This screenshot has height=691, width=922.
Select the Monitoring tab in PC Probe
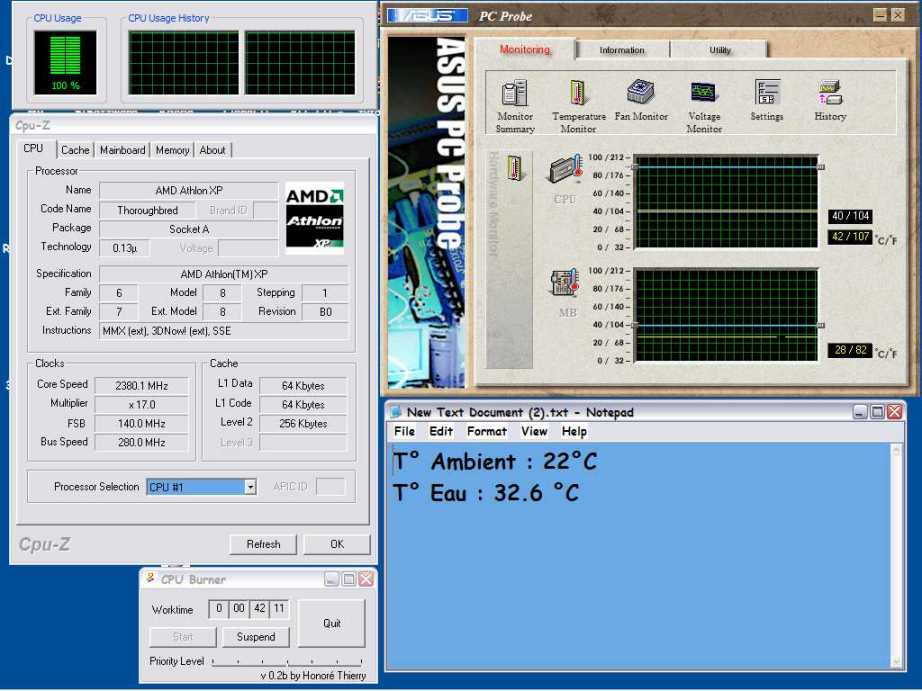525,49
